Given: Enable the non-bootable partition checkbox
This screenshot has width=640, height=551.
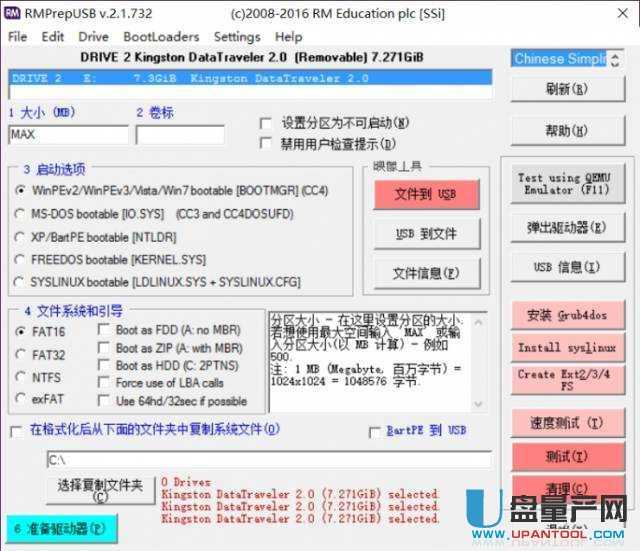Looking at the screenshot, I should (x=266, y=123).
